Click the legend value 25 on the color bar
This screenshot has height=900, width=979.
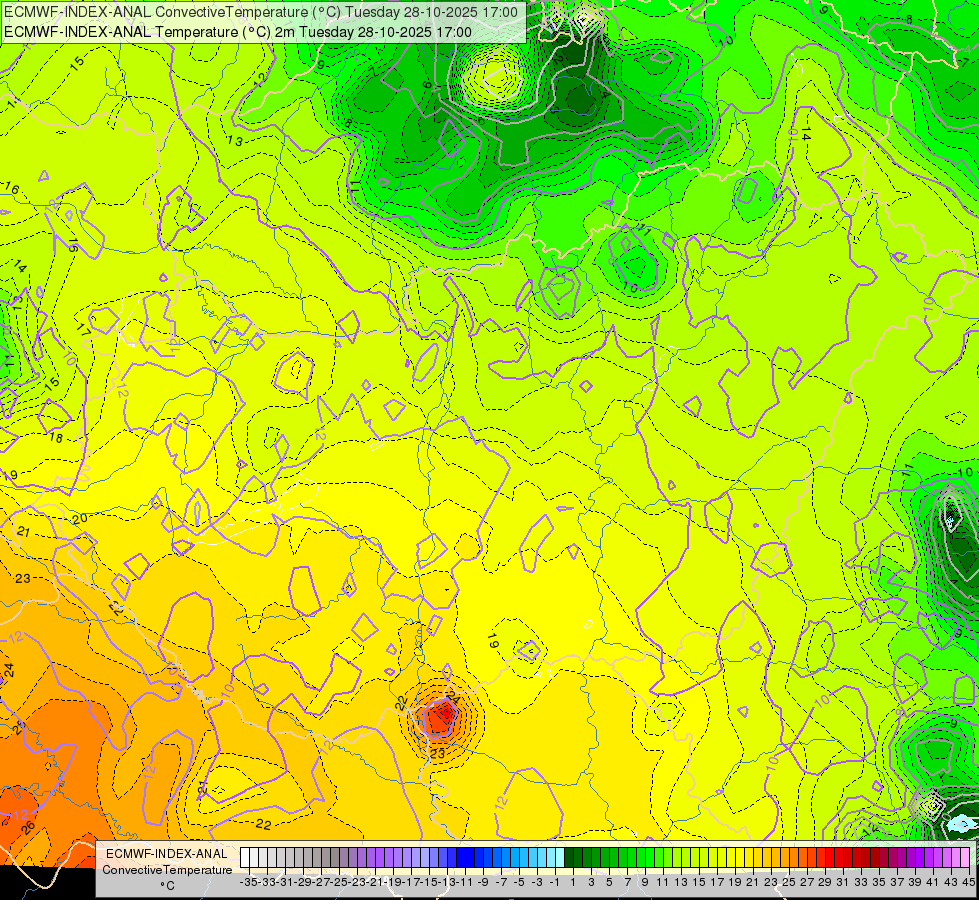[789, 883]
